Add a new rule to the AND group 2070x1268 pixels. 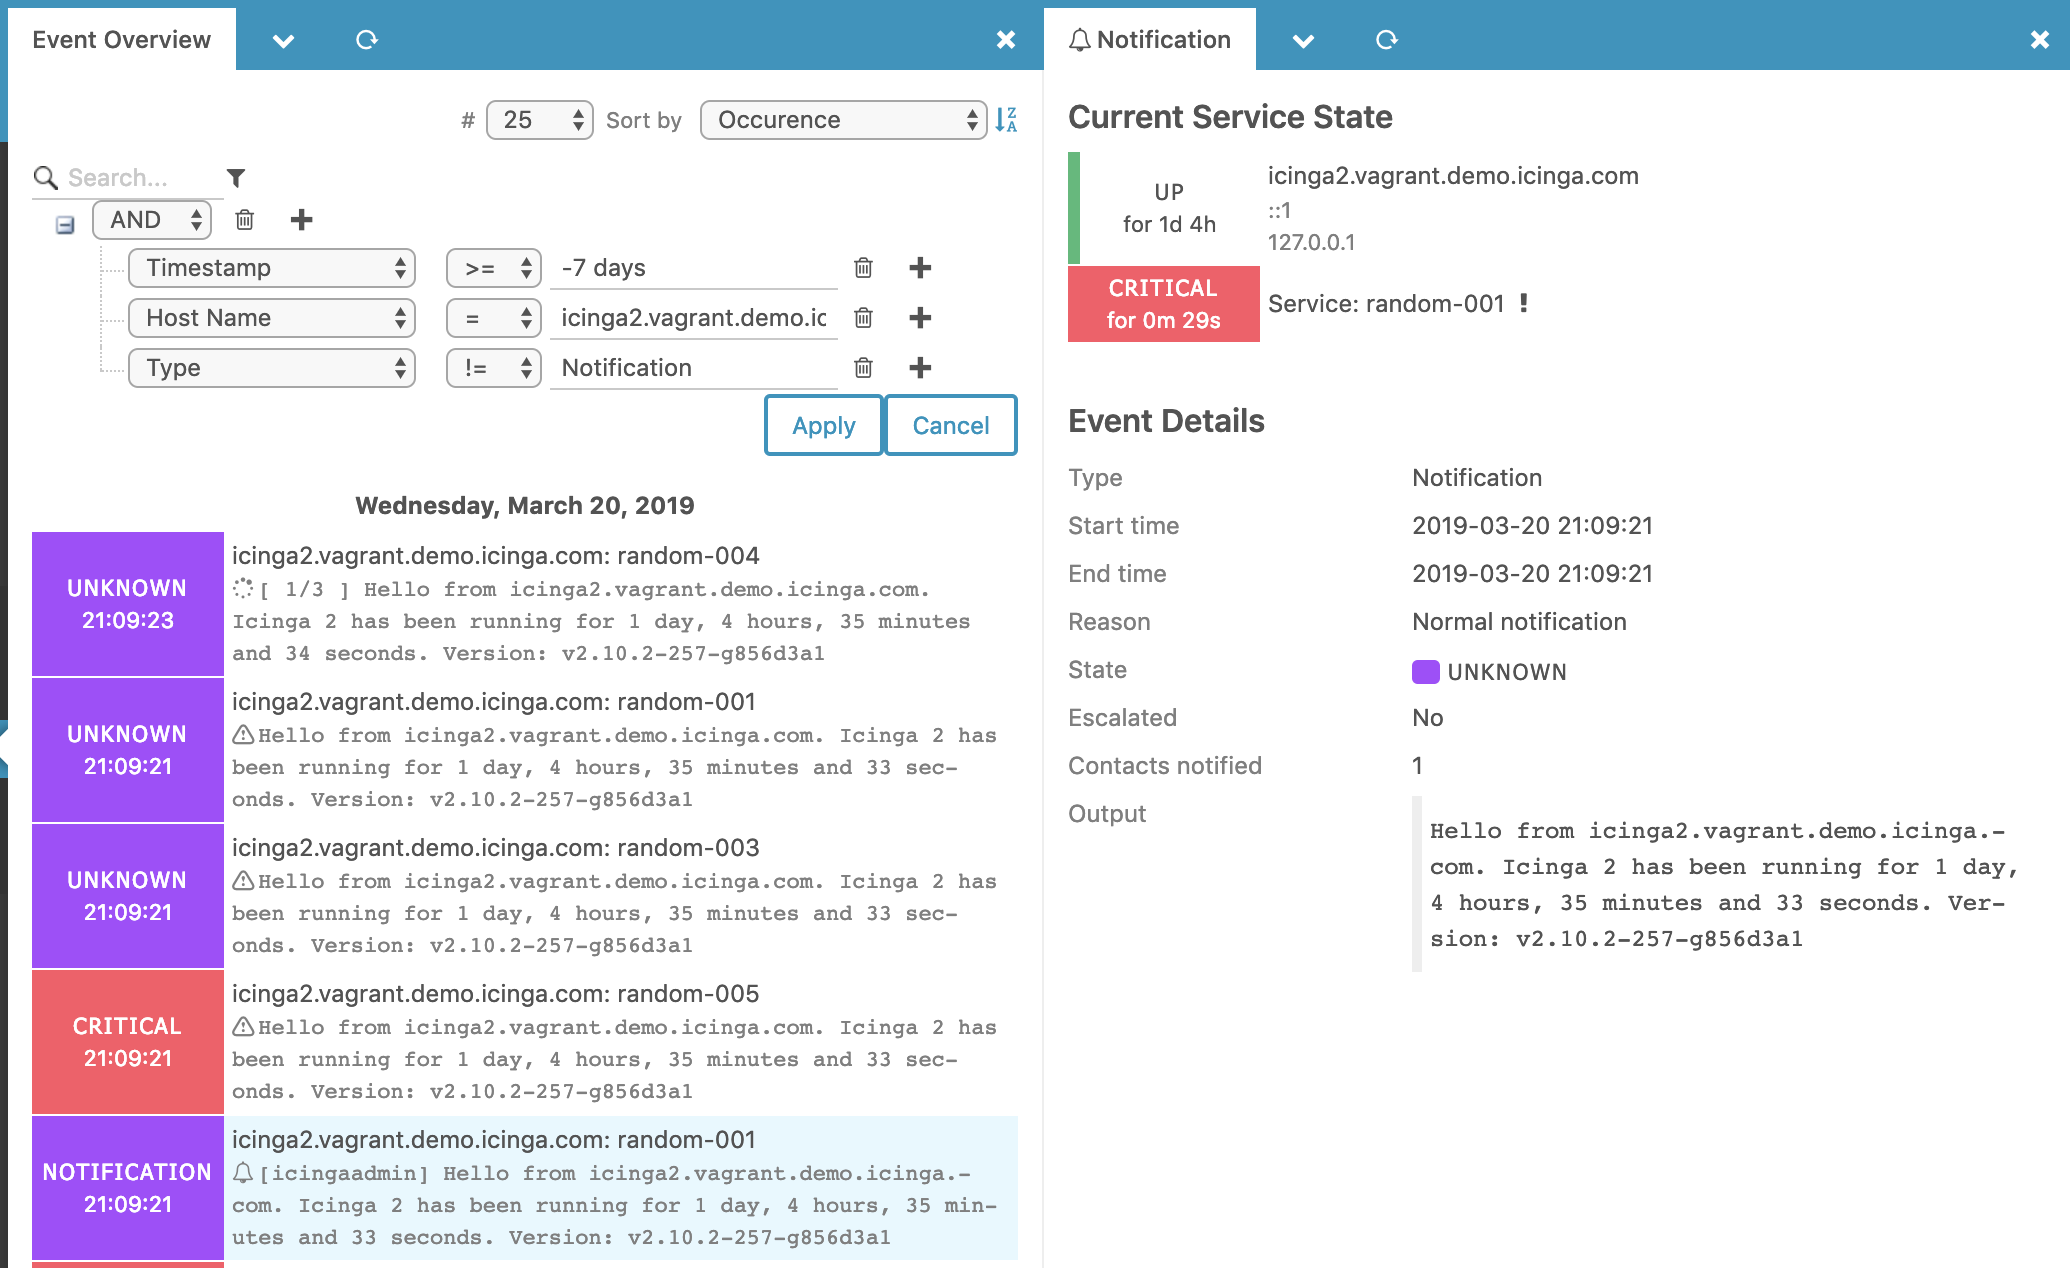301,219
